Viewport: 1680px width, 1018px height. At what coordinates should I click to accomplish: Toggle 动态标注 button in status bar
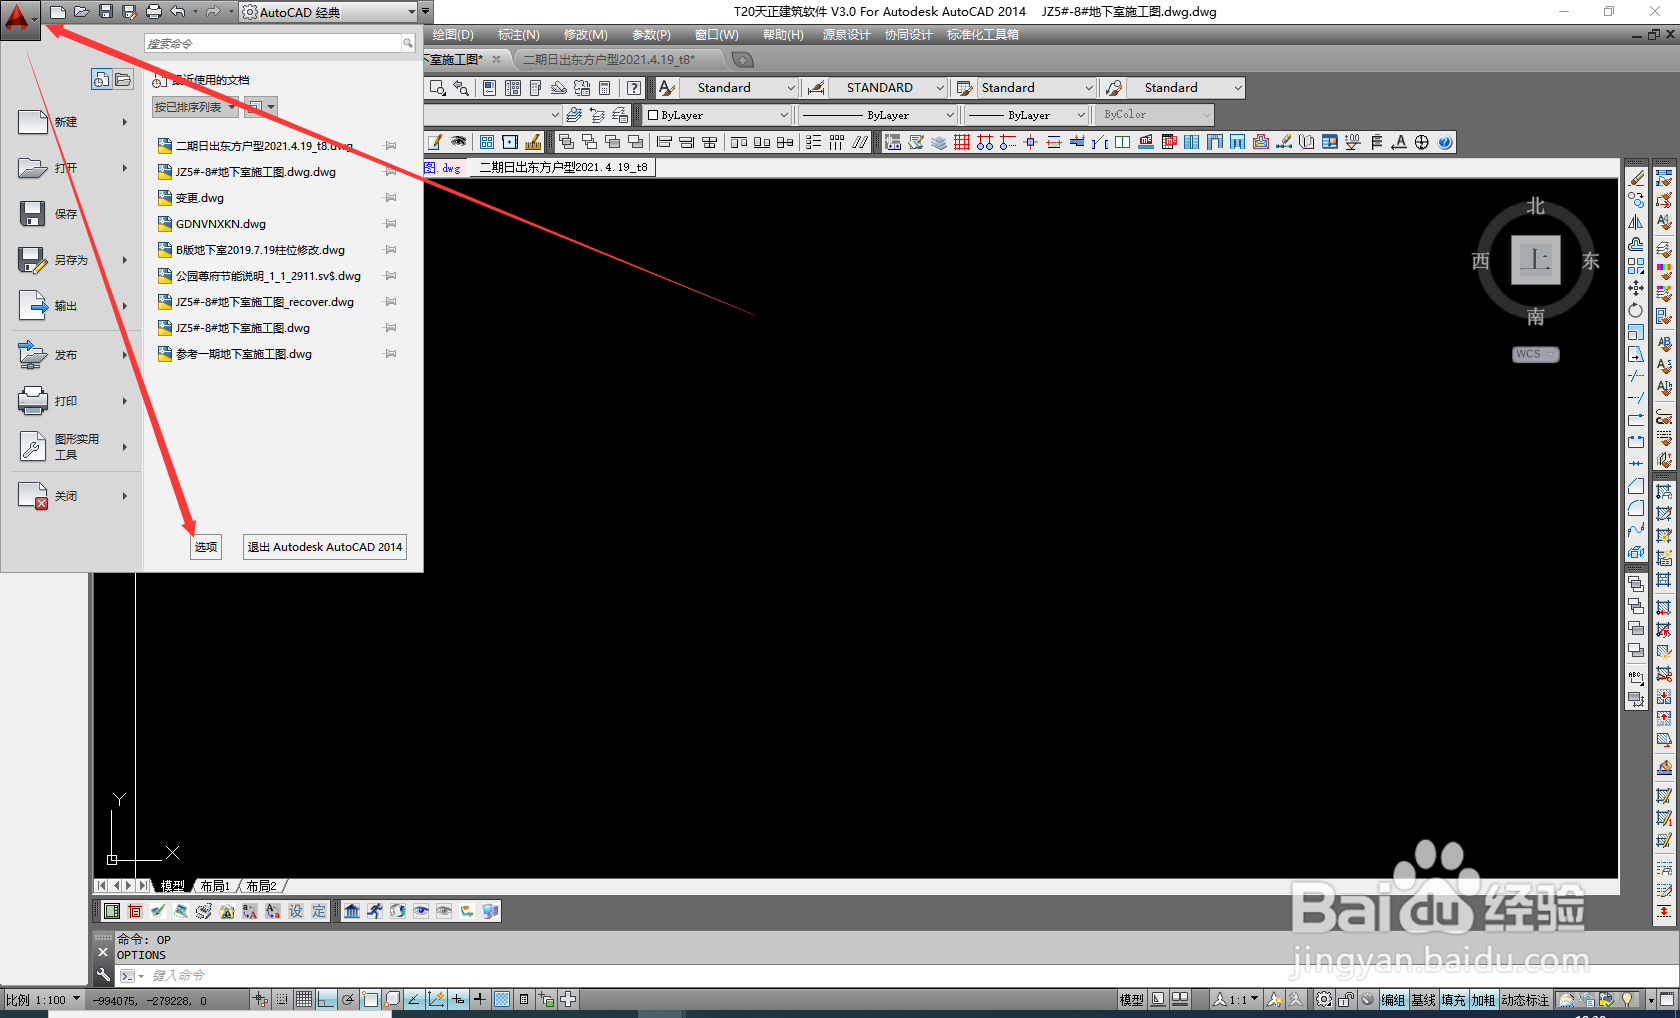tap(1525, 1000)
